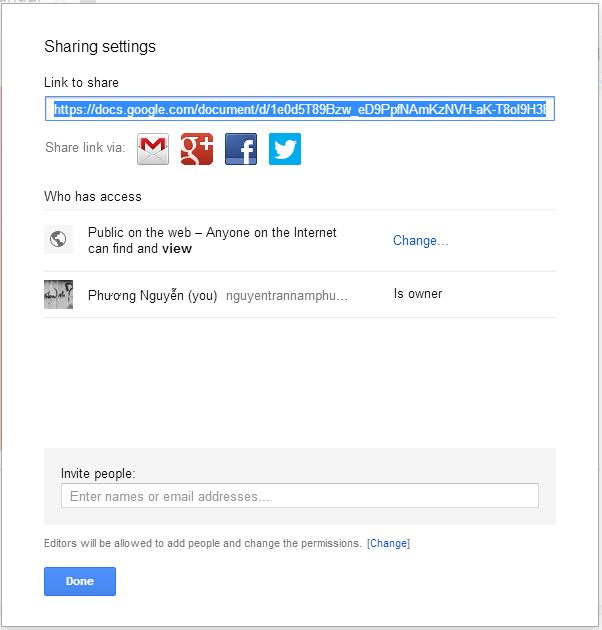Click the name Phương Nguyễn (you)
The height and width of the screenshot is (630, 602).
coord(153,295)
